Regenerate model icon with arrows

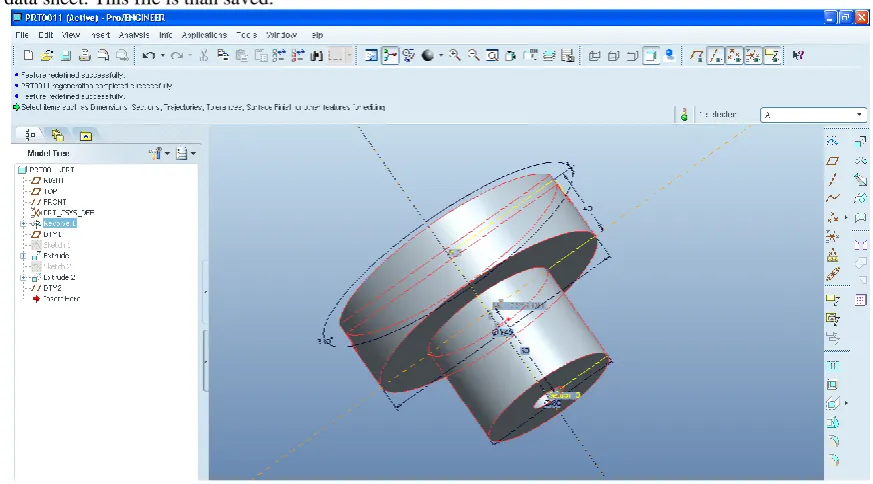point(279,55)
